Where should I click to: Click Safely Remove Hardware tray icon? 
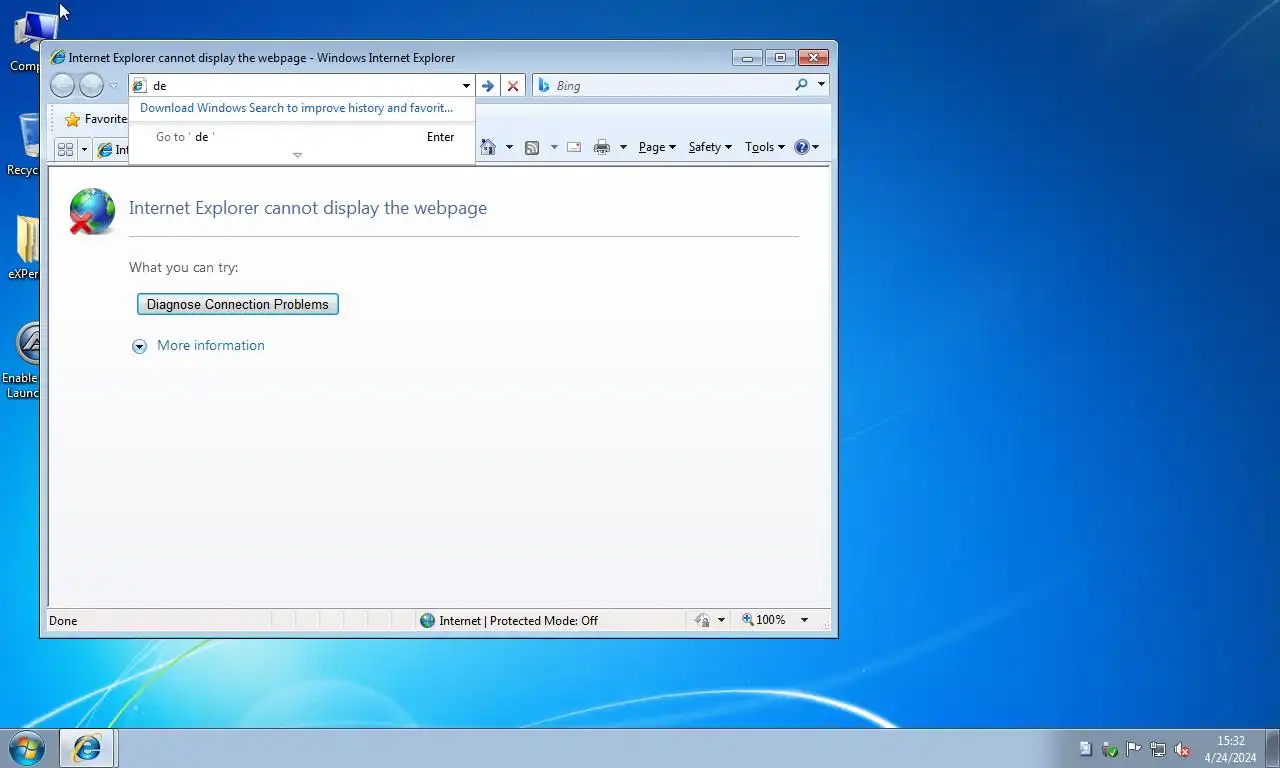(x=1110, y=749)
